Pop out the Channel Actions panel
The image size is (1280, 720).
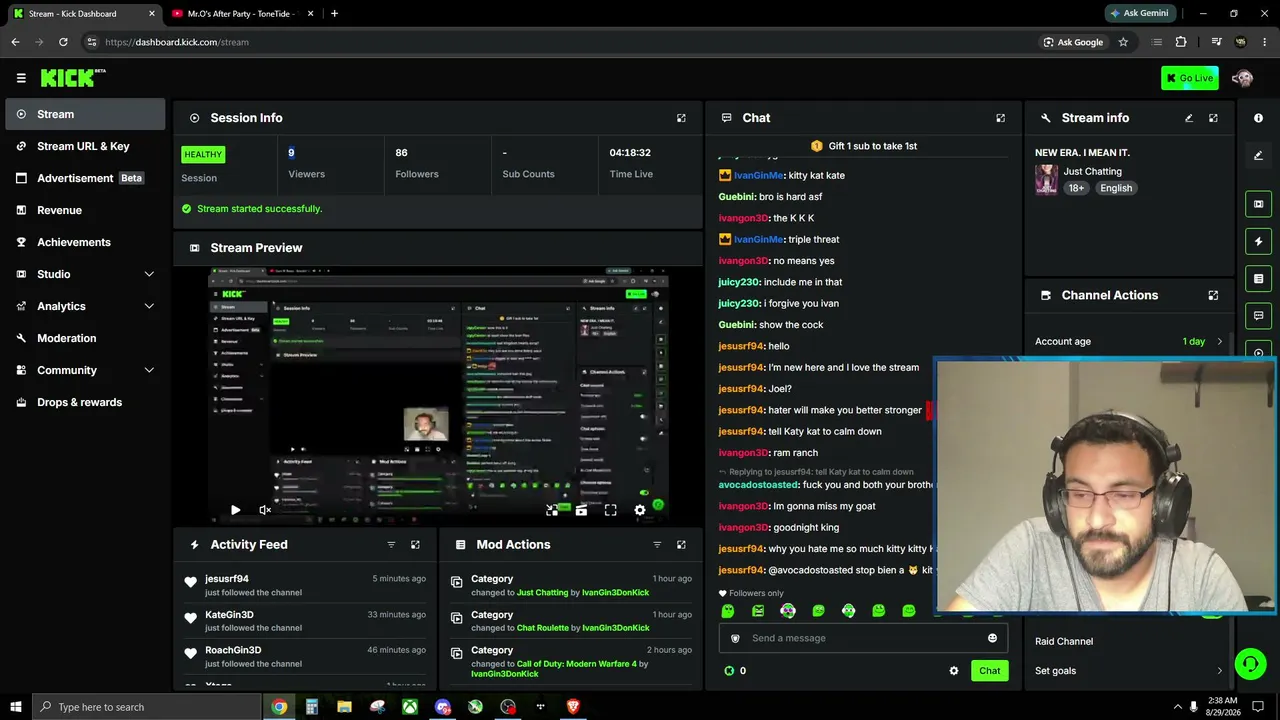pyautogui.click(x=1213, y=295)
